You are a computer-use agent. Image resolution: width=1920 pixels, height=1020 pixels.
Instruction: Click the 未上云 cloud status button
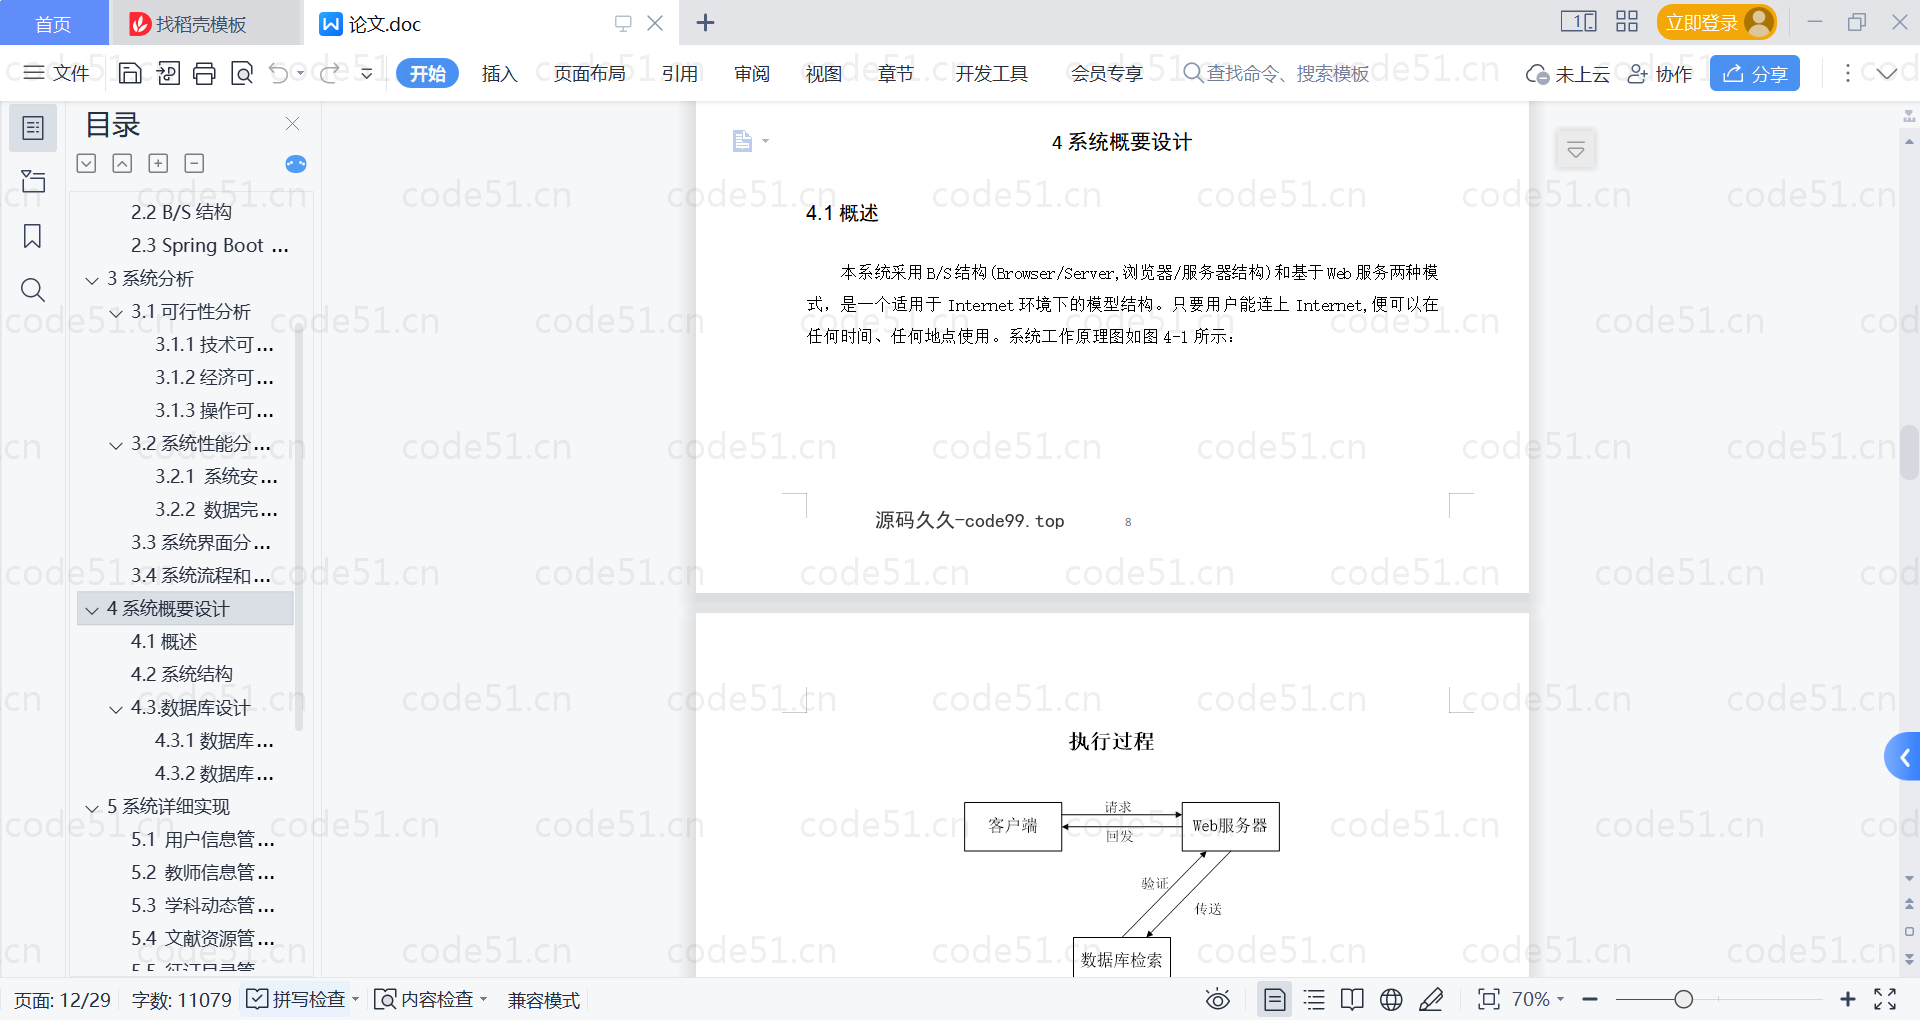pyautogui.click(x=1567, y=73)
